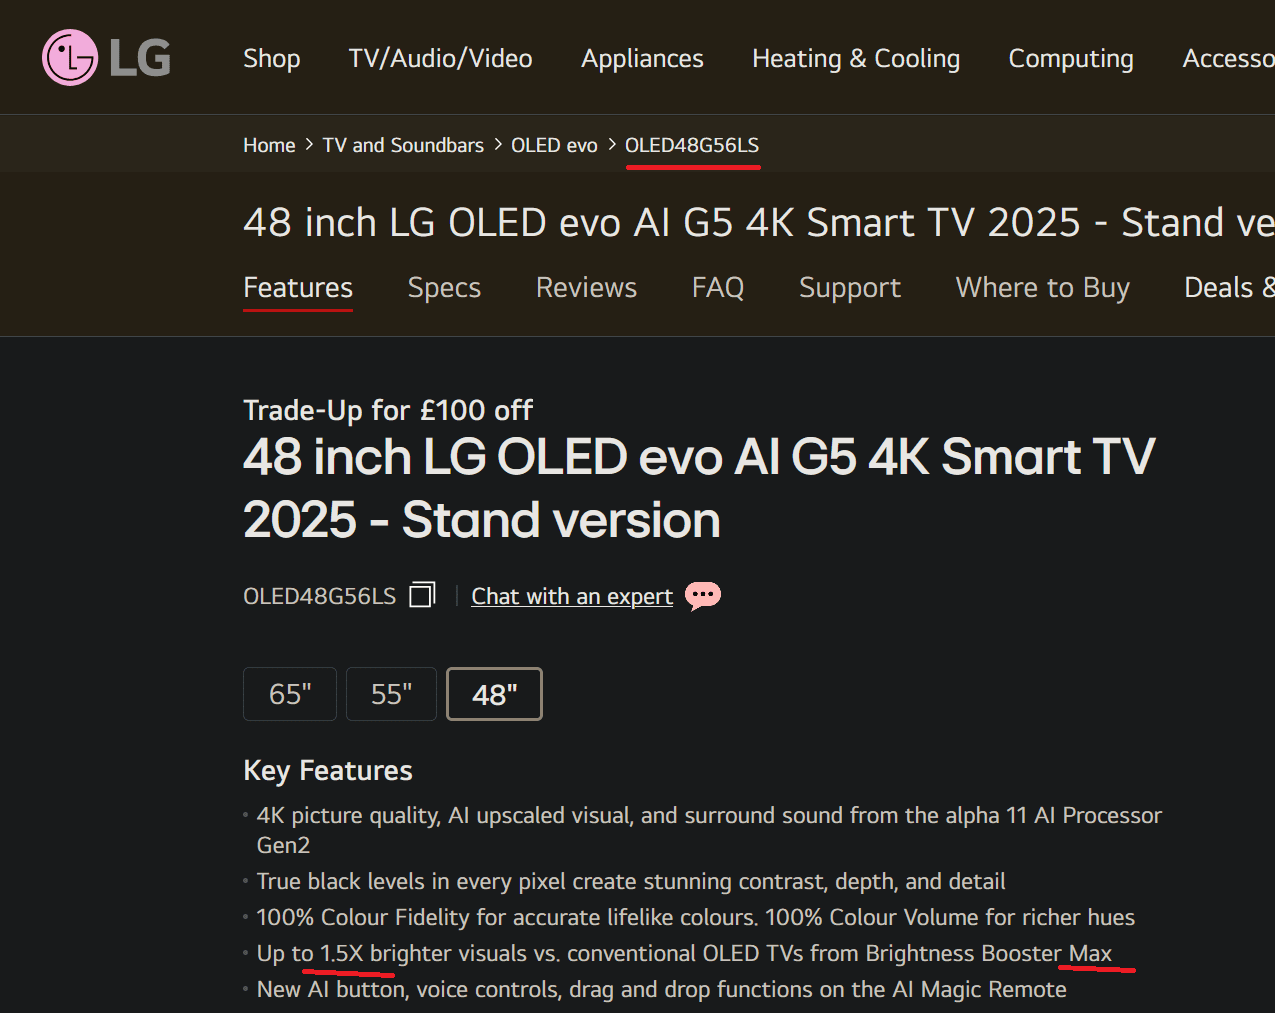Go to Where to Buy tab
This screenshot has width=1275, height=1013.
click(1043, 288)
